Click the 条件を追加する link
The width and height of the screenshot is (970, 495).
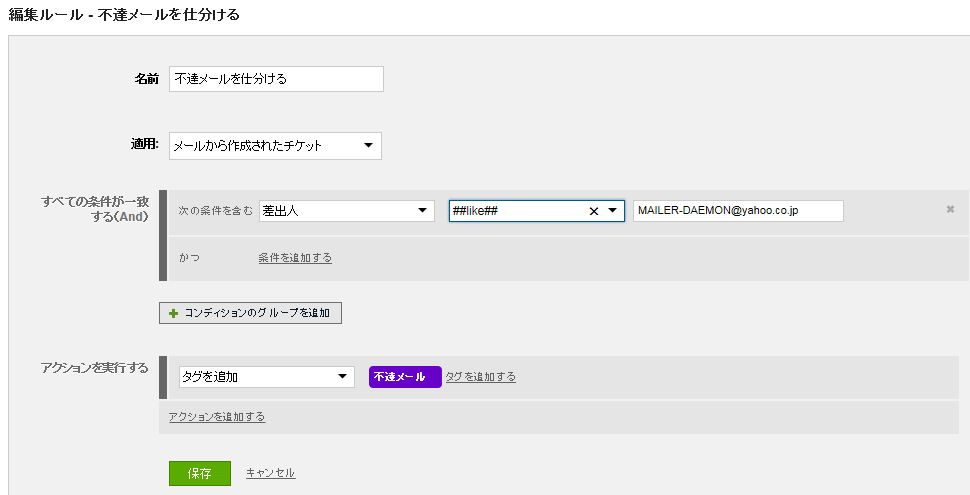295,258
